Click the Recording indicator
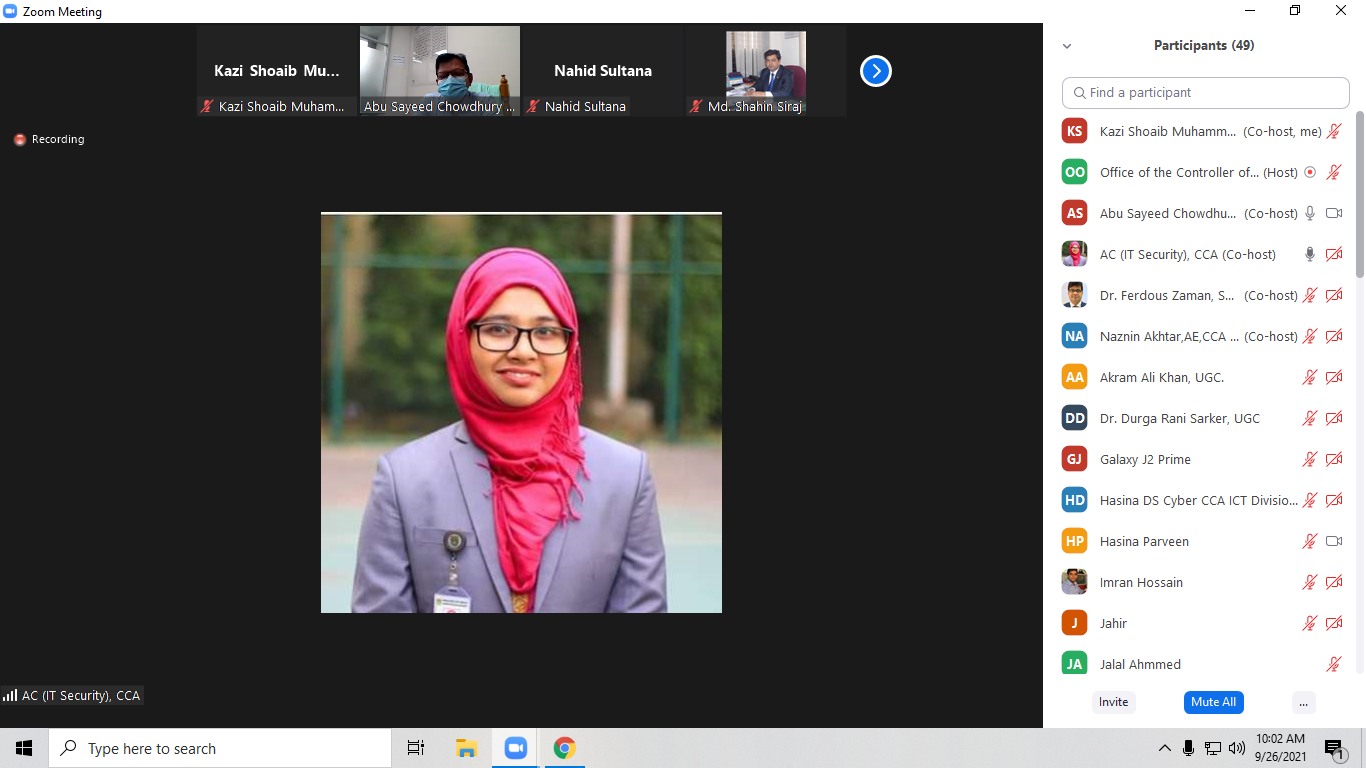Screen dimensions: 1366x768 click(x=49, y=139)
